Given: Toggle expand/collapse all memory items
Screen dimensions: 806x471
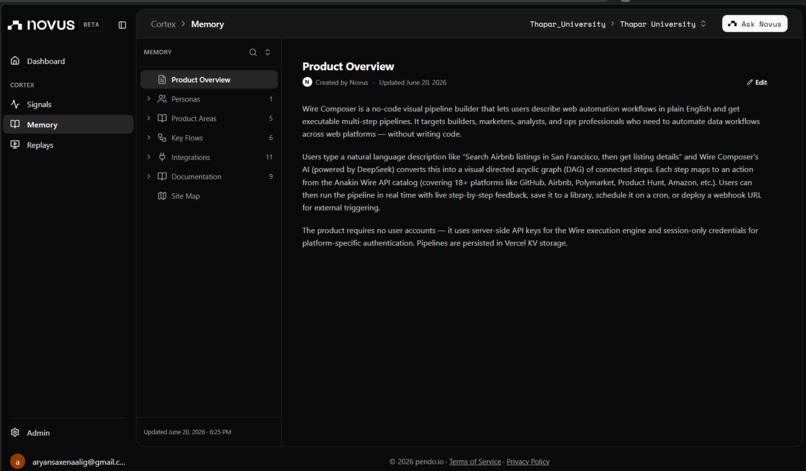Looking at the screenshot, I should 267,52.
